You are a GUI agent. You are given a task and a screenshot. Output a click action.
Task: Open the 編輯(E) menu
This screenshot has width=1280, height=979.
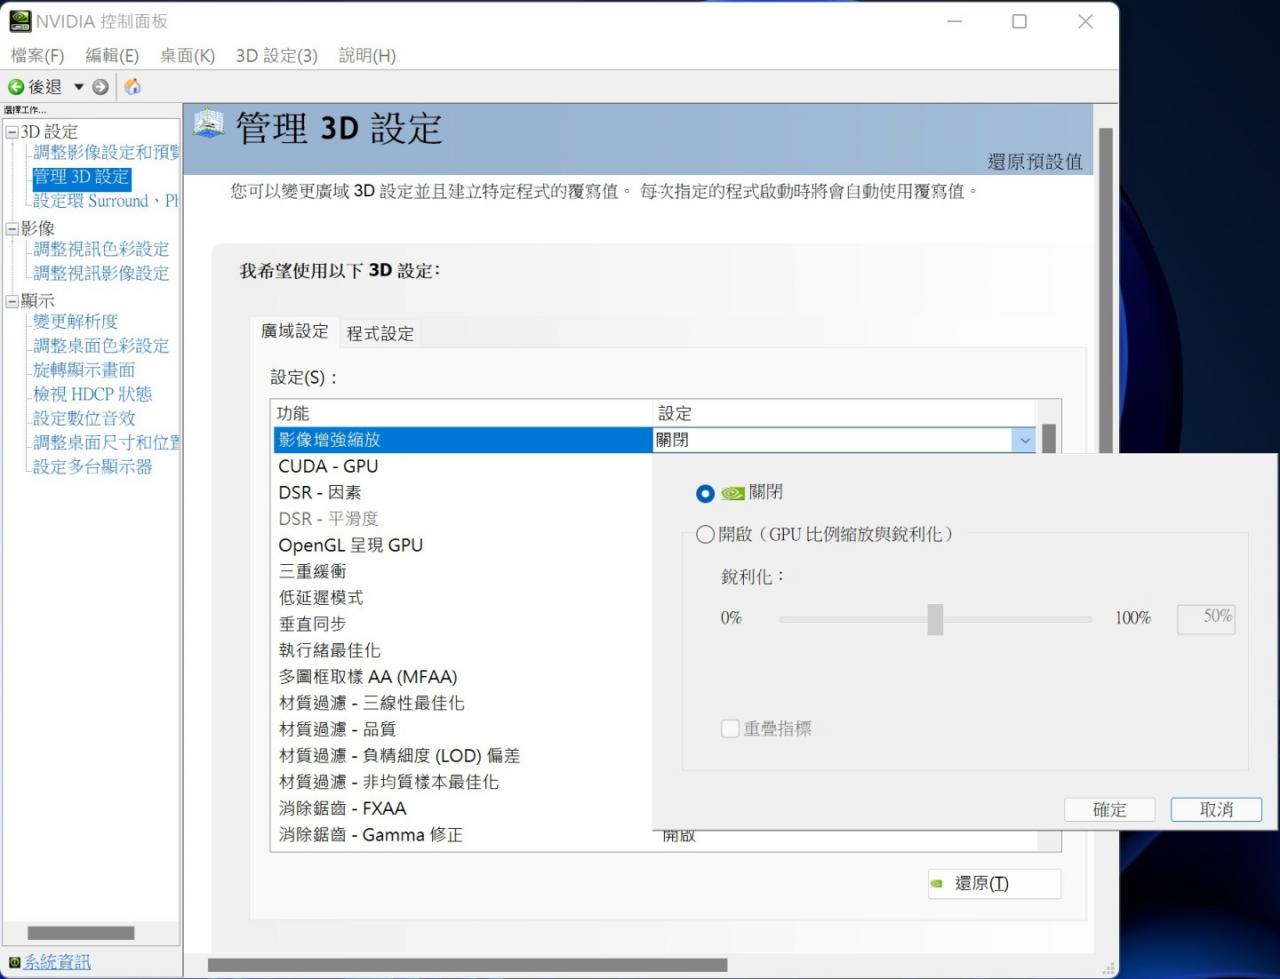pyautogui.click(x=112, y=56)
